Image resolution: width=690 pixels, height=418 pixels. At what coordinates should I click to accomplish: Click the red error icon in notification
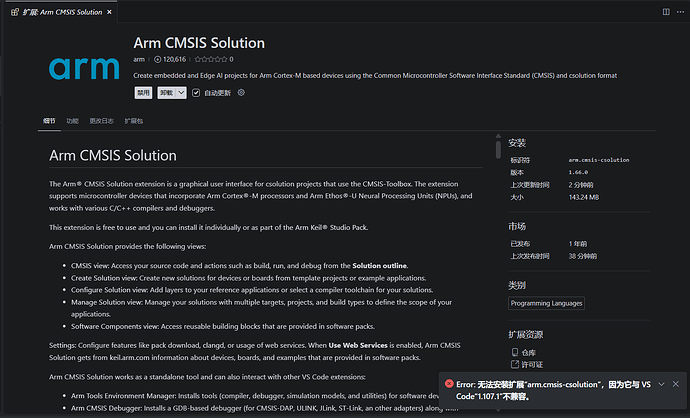449,384
